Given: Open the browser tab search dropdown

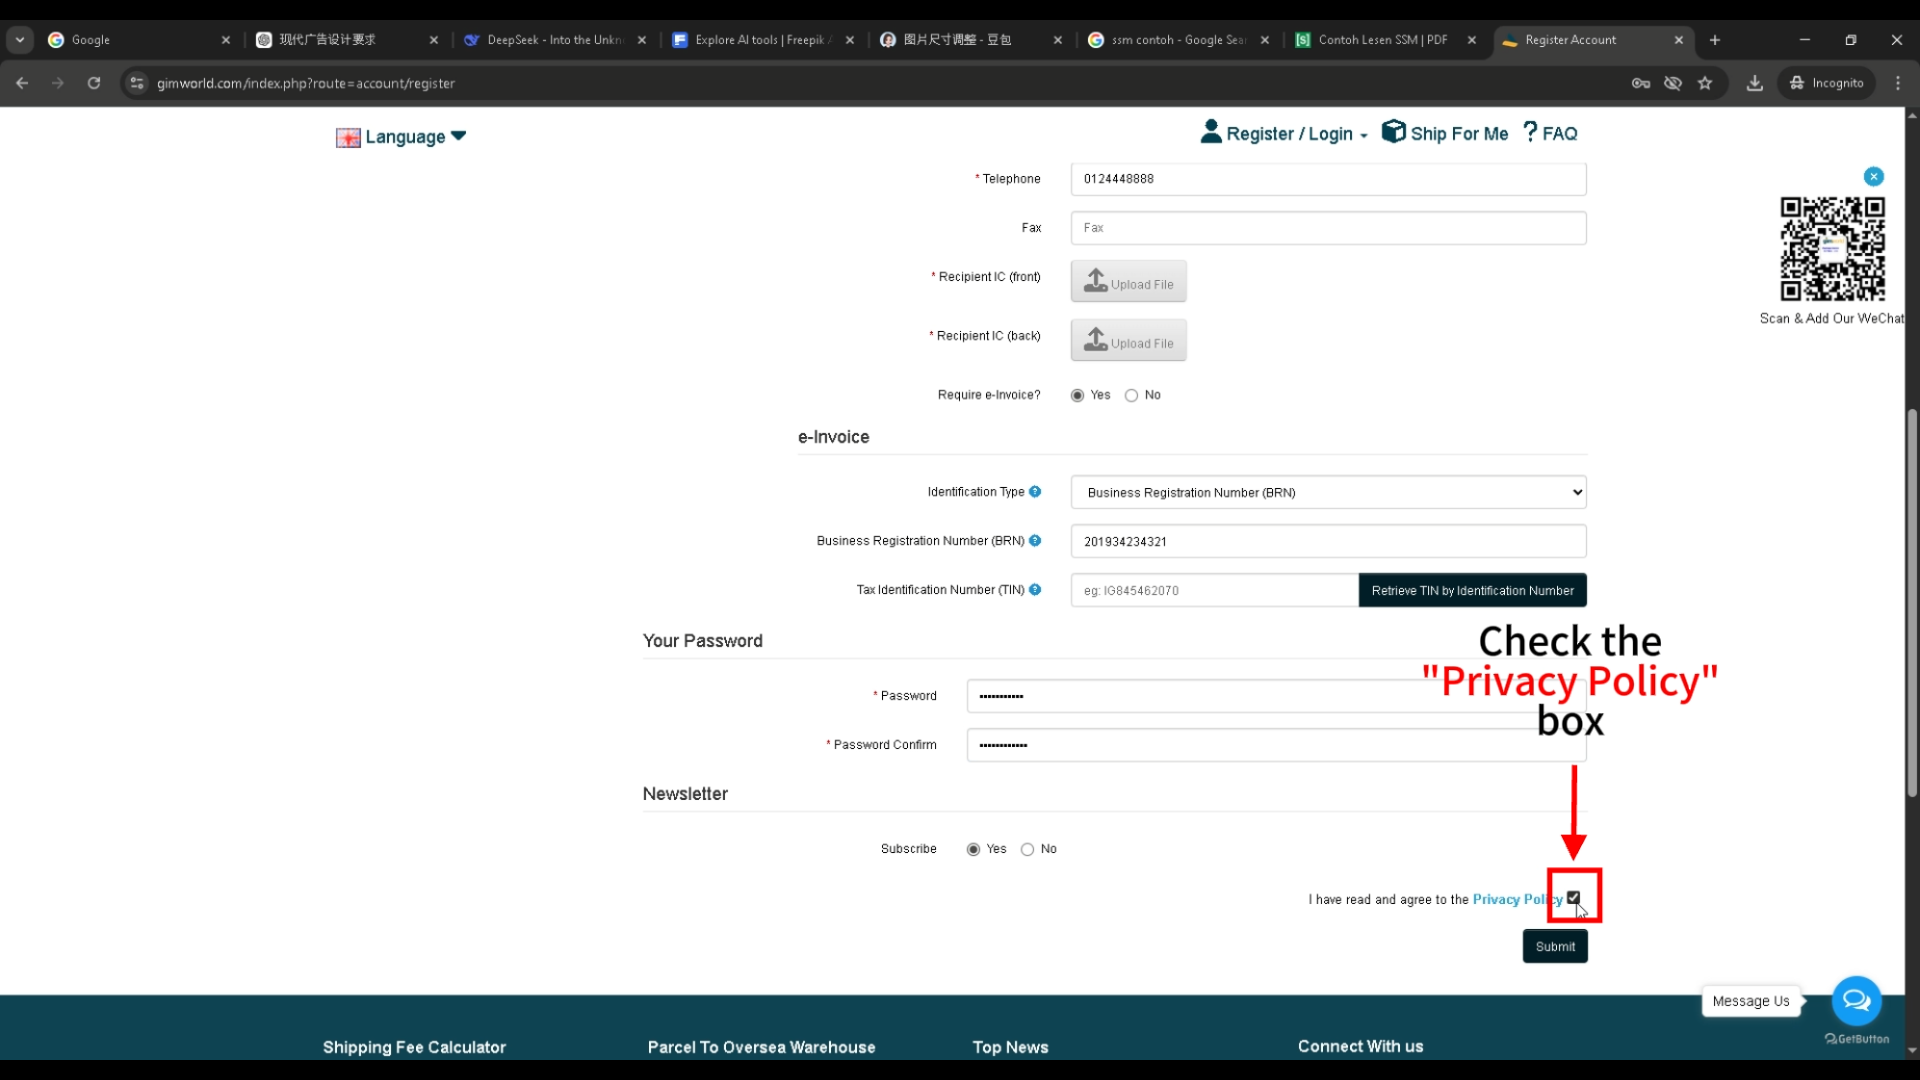Looking at the screenshot, I should tap(19, 39).
